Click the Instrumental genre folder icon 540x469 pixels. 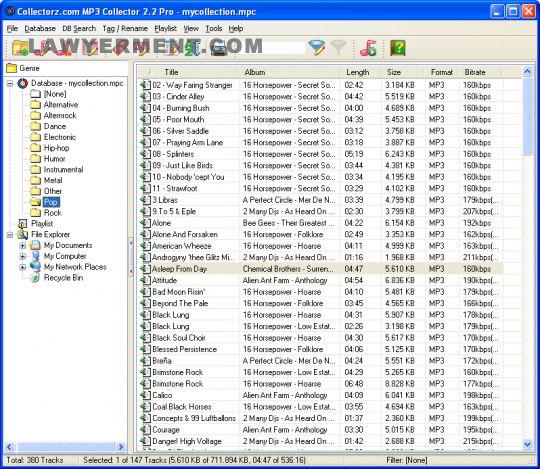tap(35, 169)
